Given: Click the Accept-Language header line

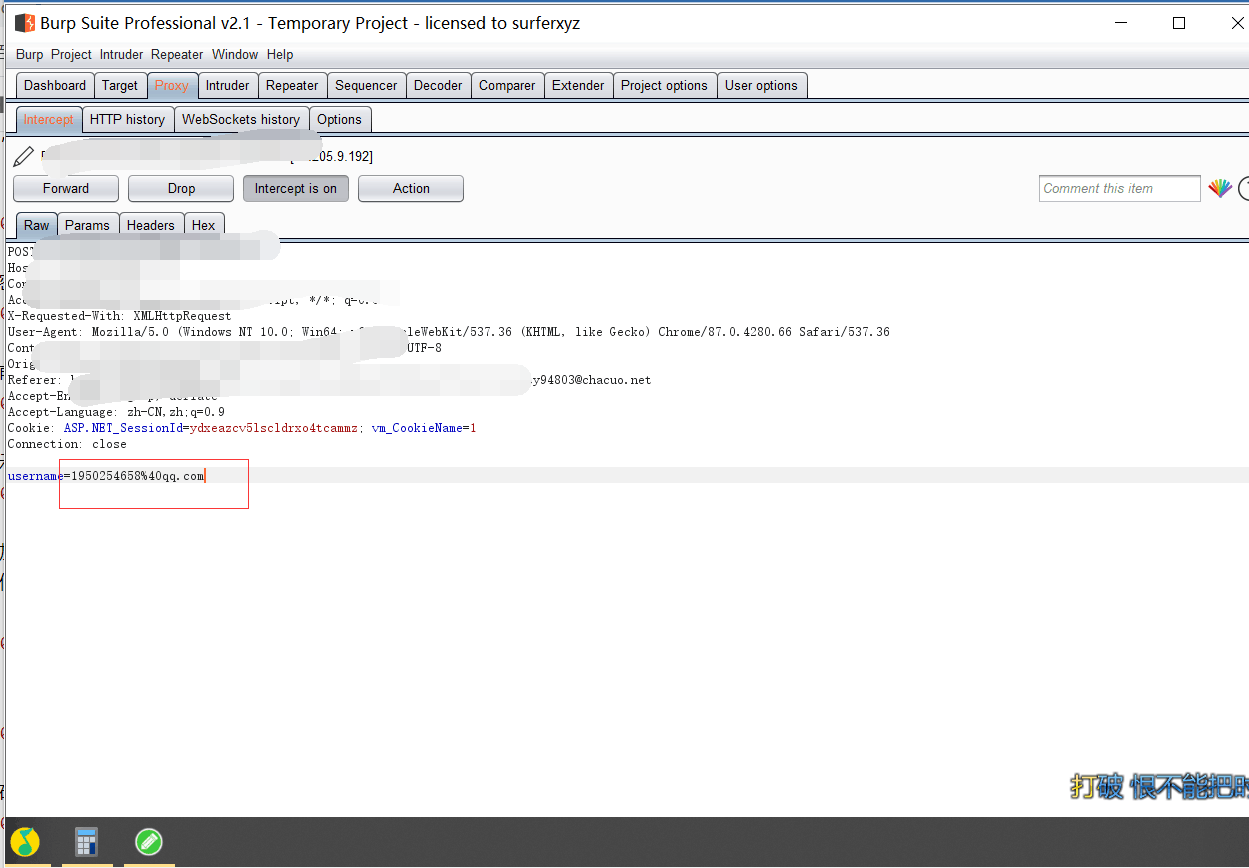Looking at the screenshot, I should pos(116,412).
